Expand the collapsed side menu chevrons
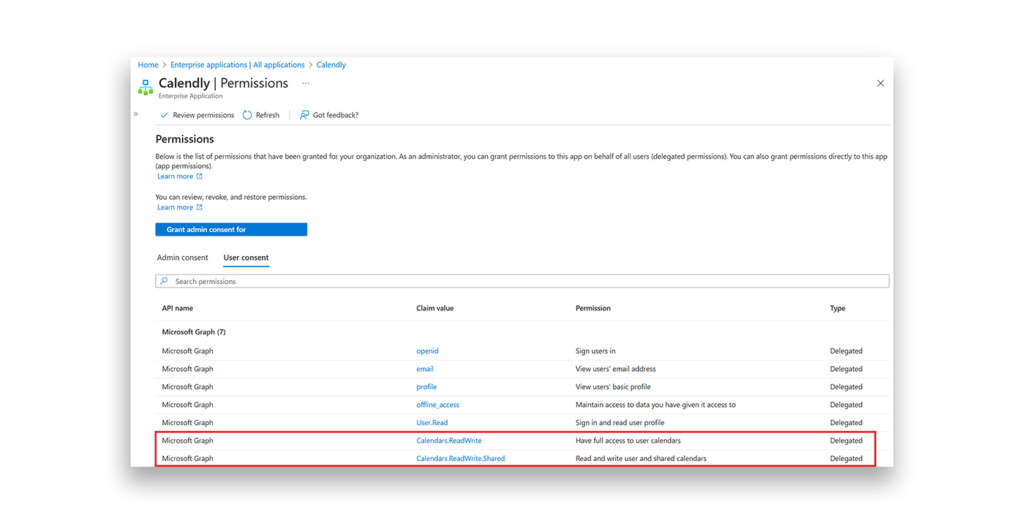The image size is (1024, 524). click(136, 114)
